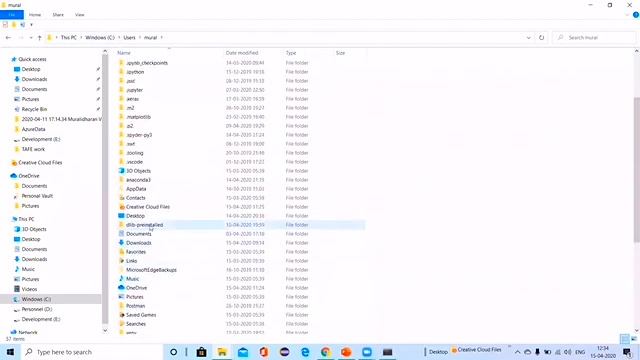Screen dimensions: 640x360
Task: Select AzureData folder in navigation pane
Action: [x=33, y=129]
